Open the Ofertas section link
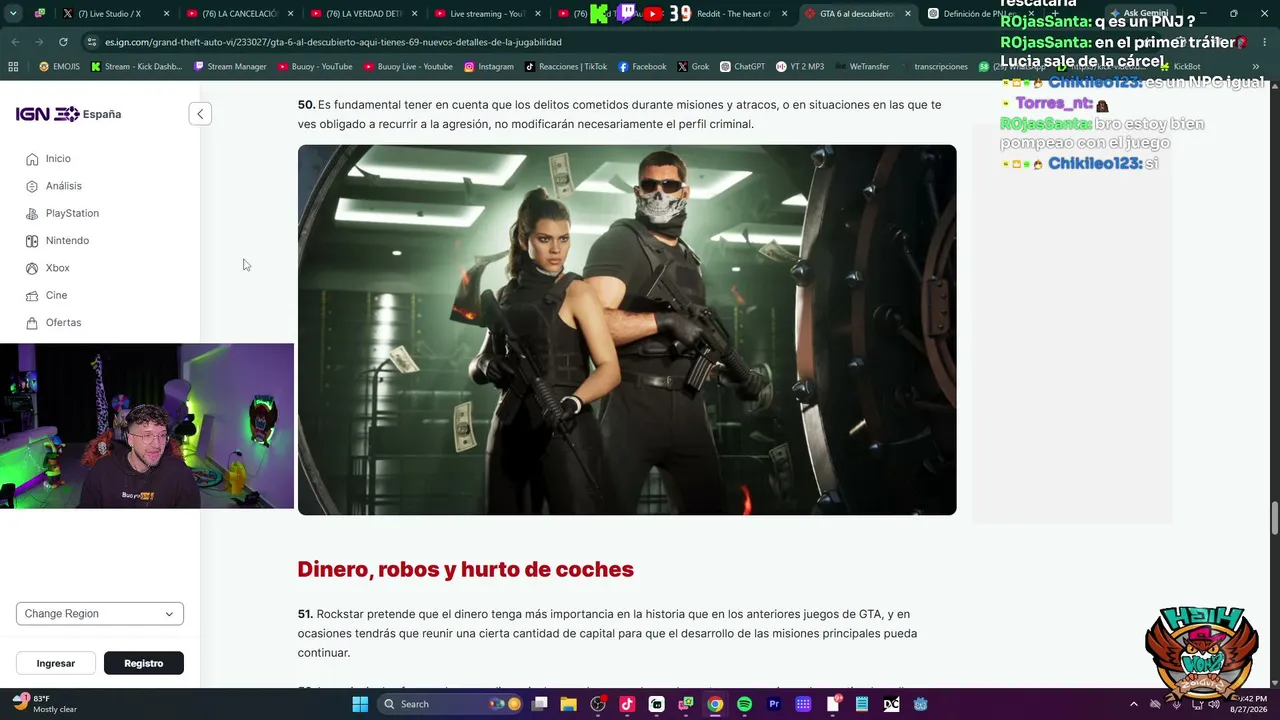 click(x=63, y=323)
